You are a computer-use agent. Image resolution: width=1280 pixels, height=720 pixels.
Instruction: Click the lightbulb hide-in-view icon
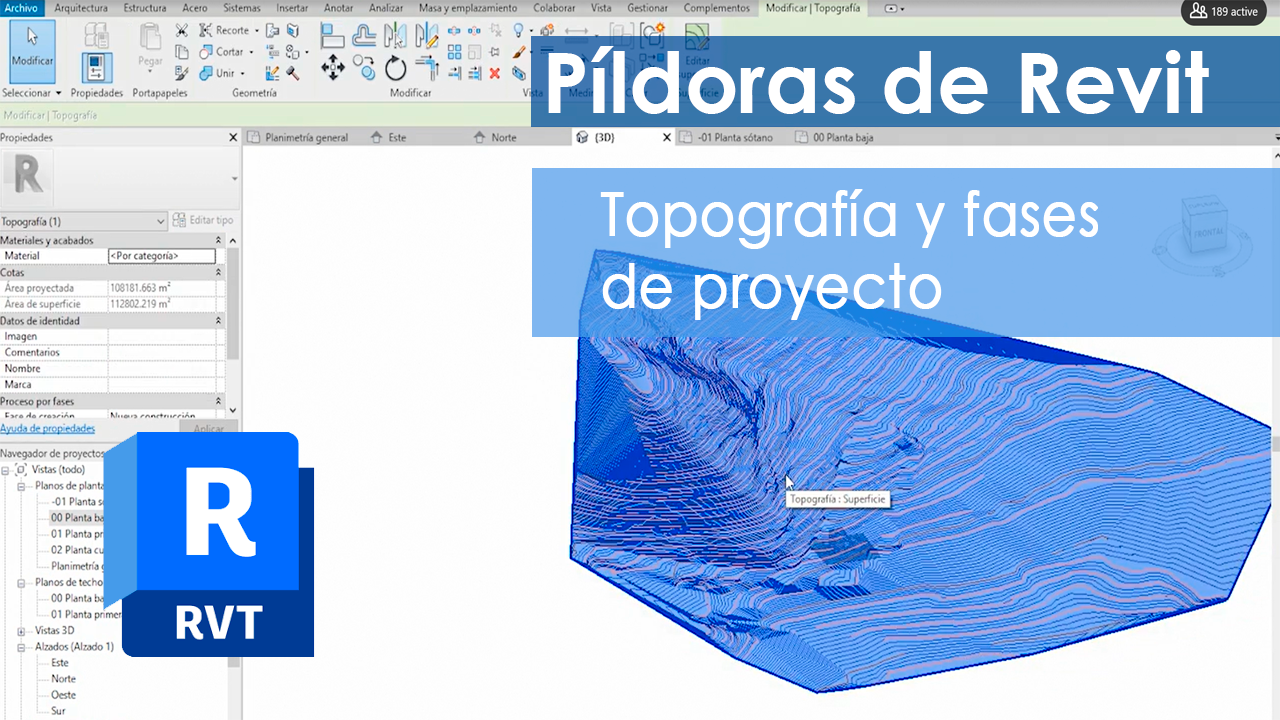pyautogui.click(x=518, y=30)
